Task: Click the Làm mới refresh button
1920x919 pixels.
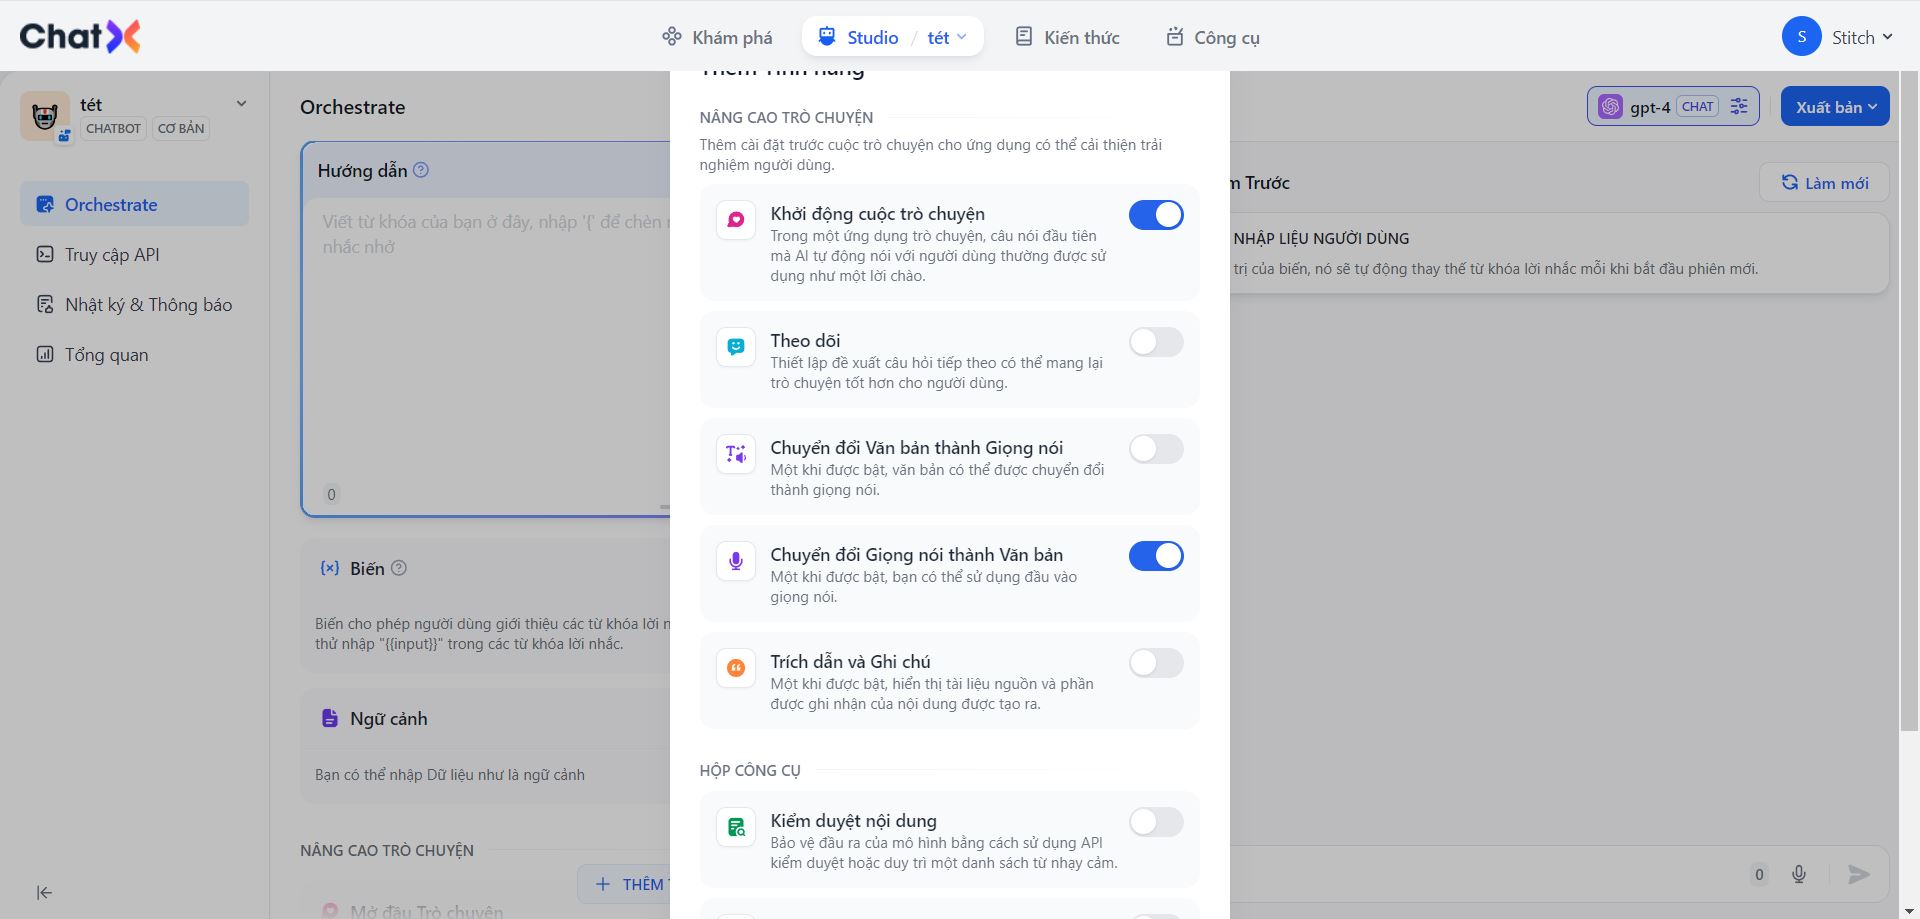Action: coord(1824,183)
